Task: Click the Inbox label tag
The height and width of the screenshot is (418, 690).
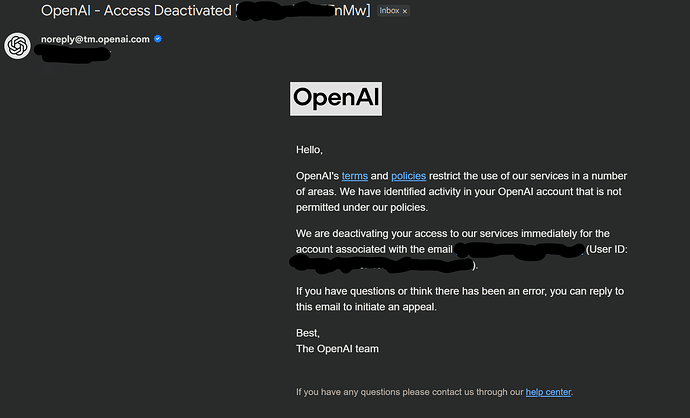Action: click(x=389, y=11)
